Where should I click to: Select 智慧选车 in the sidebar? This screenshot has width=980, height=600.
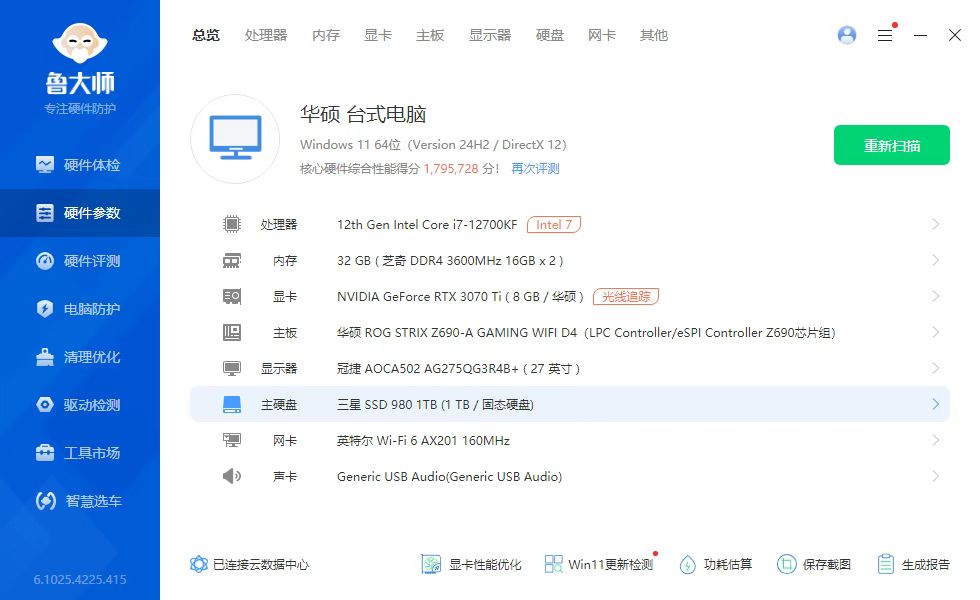pos(80,501)
